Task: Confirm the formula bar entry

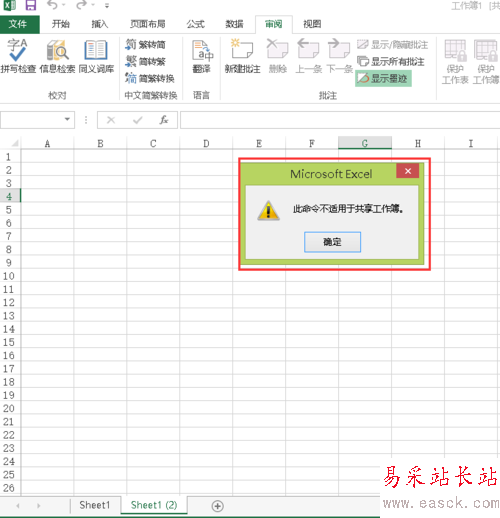Action: (x=137, y=120)
